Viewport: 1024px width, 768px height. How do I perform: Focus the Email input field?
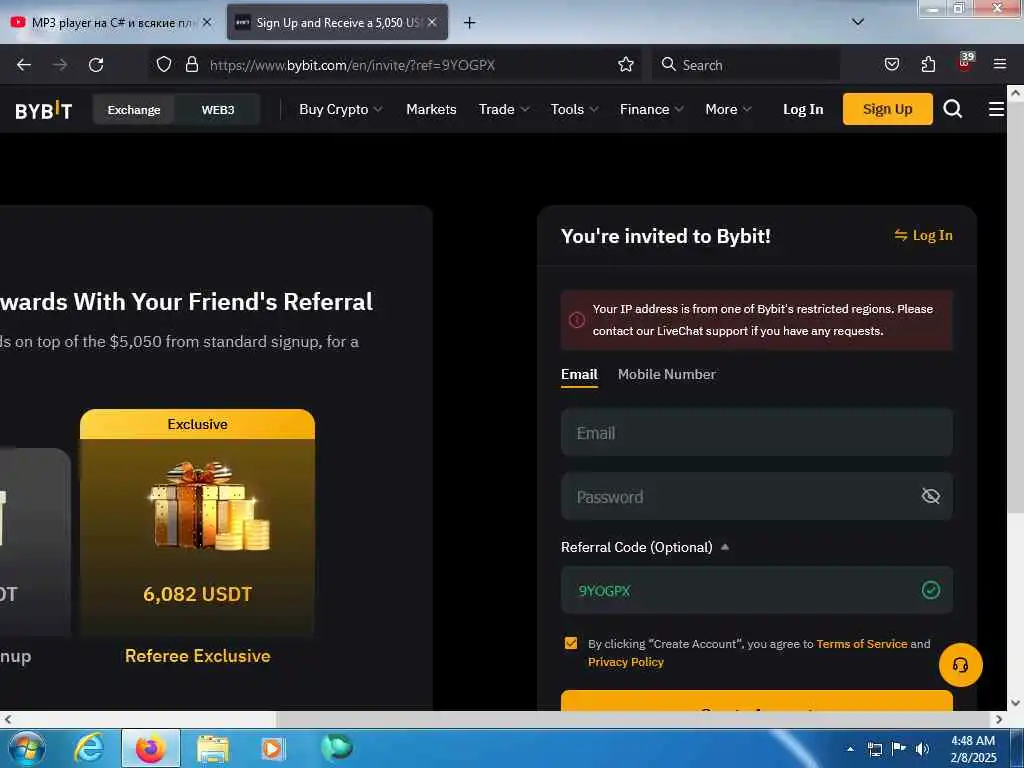(x=756, y=432)
